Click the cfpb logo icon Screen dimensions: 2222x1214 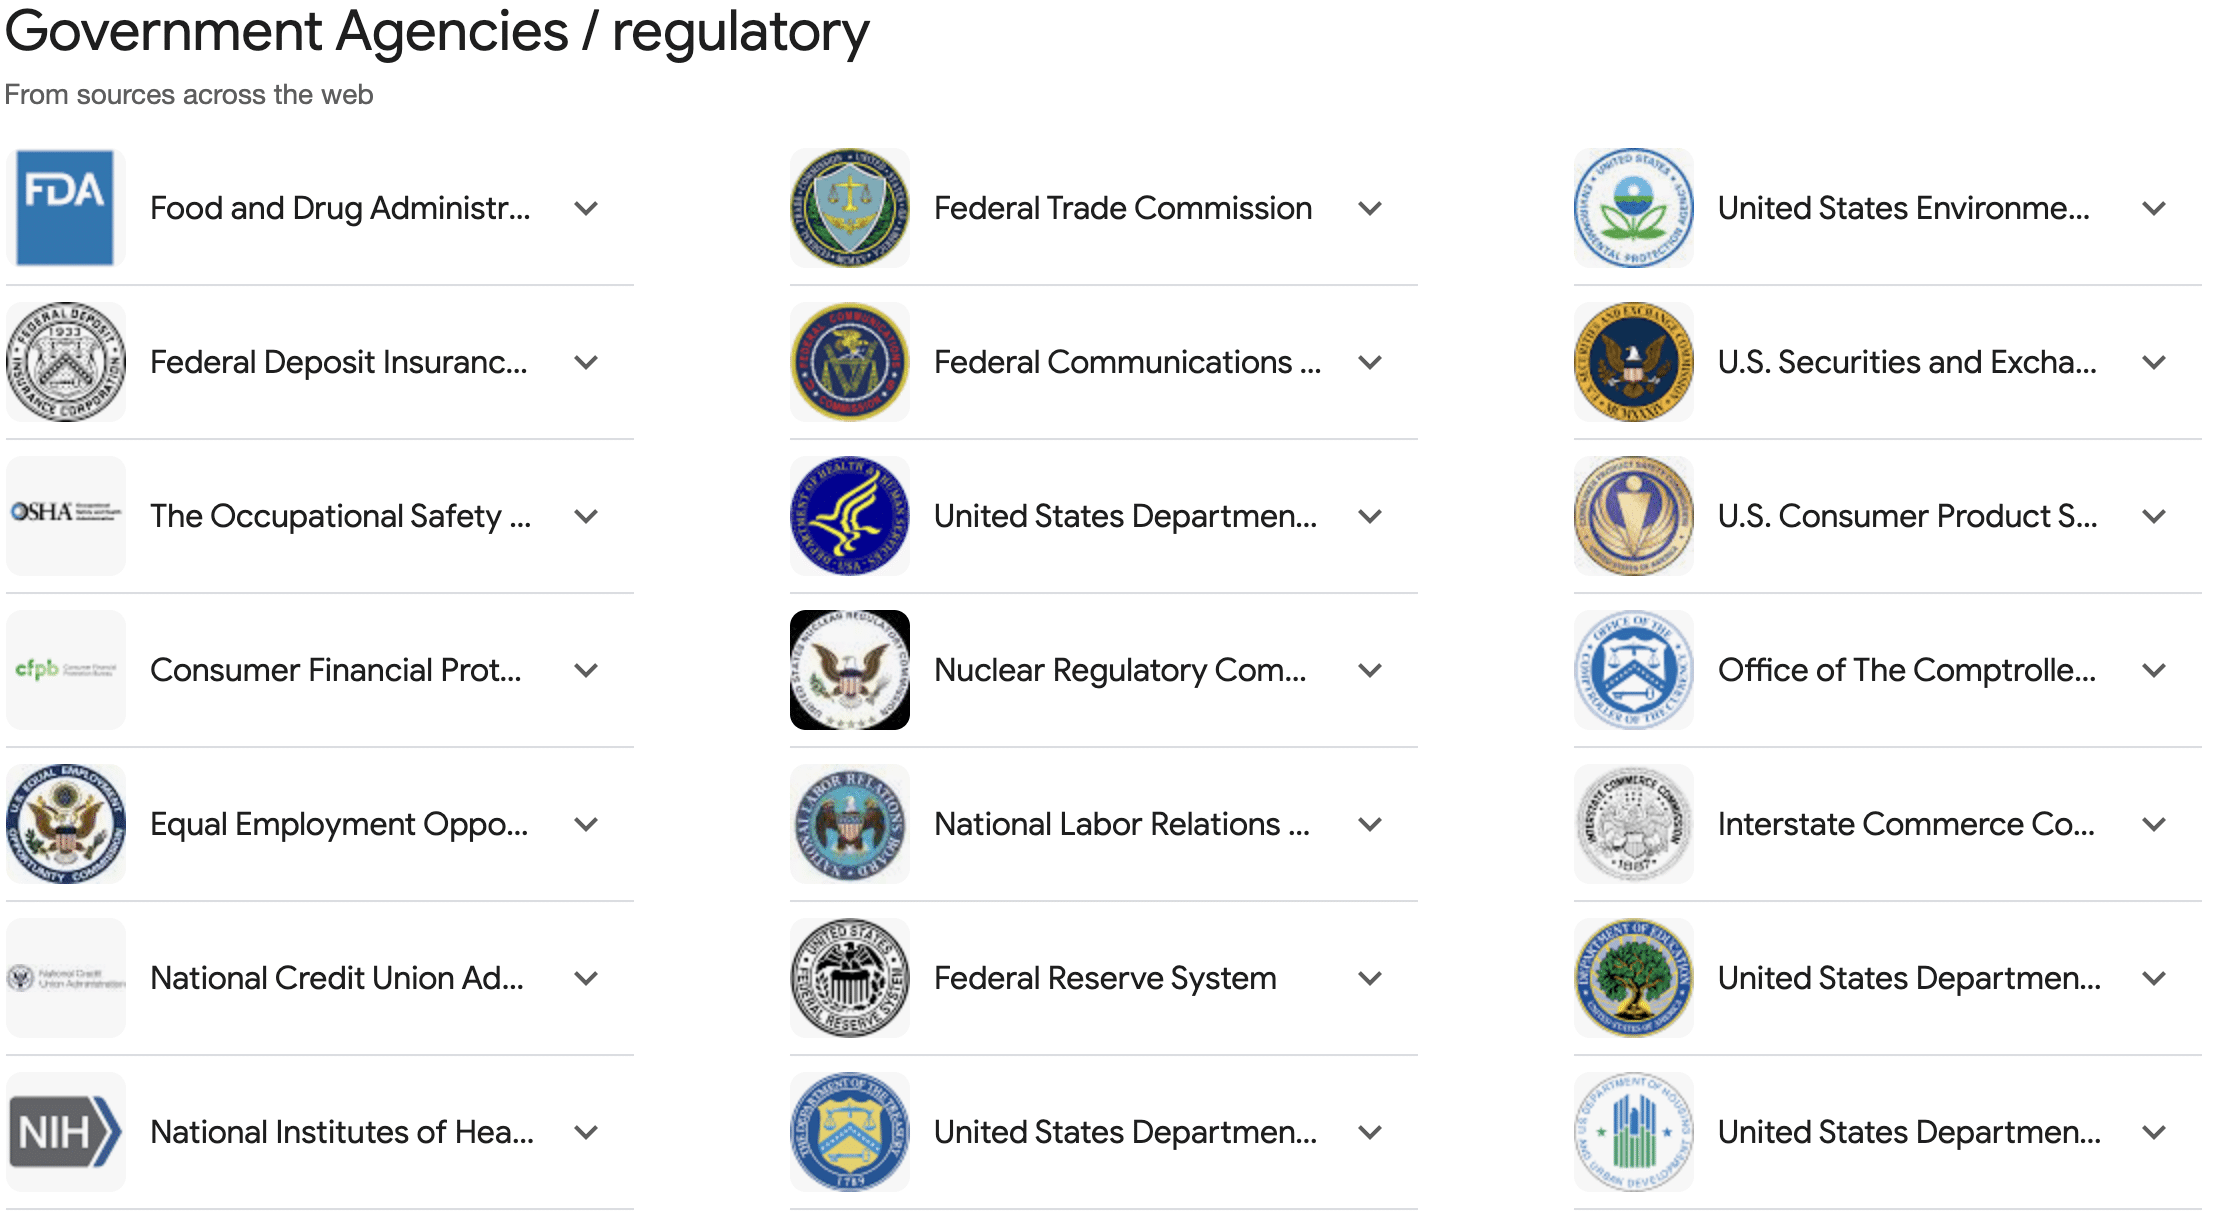click(66, 670)
